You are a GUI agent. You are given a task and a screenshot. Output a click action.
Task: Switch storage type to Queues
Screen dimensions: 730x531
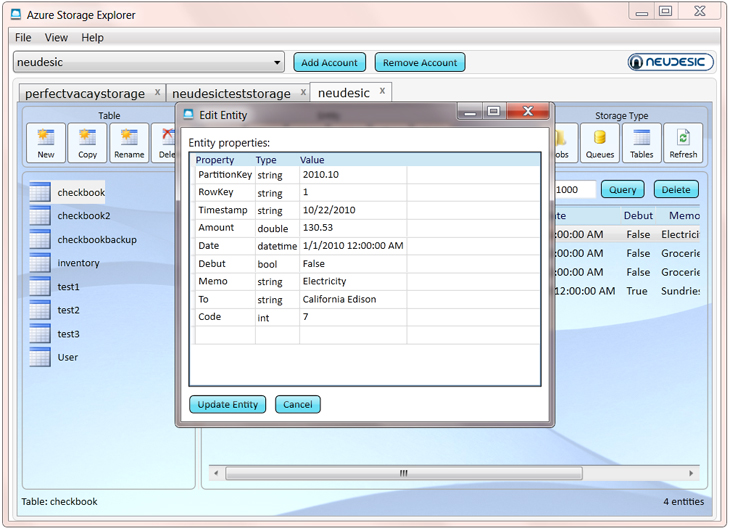point(600,142)
